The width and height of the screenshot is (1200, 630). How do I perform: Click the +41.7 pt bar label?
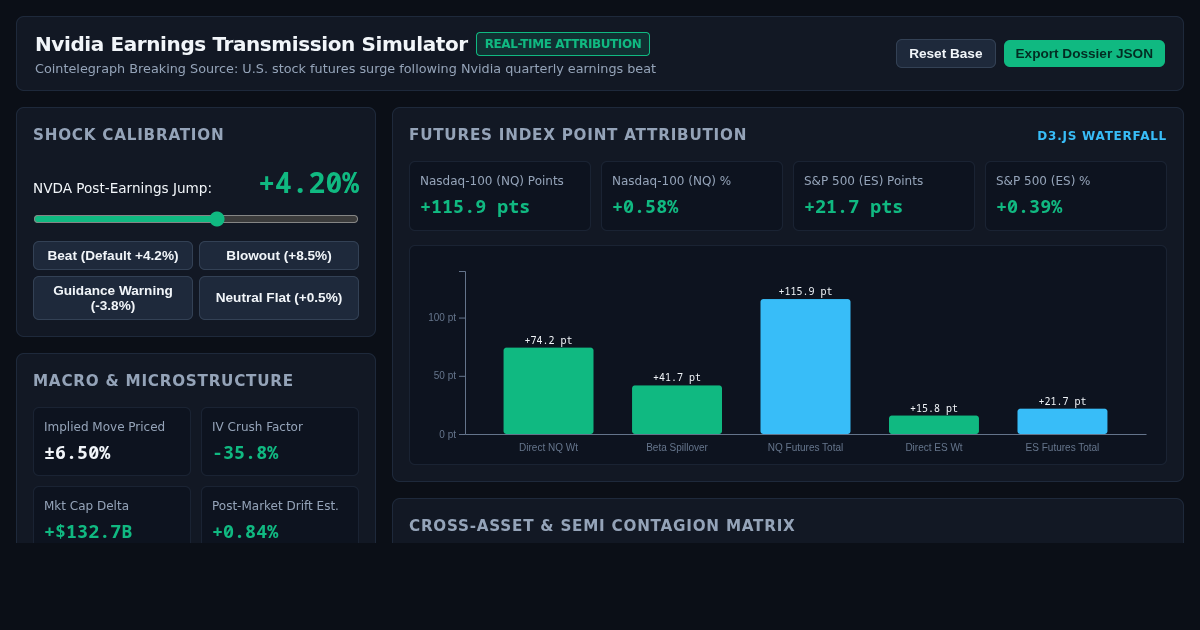677,378
